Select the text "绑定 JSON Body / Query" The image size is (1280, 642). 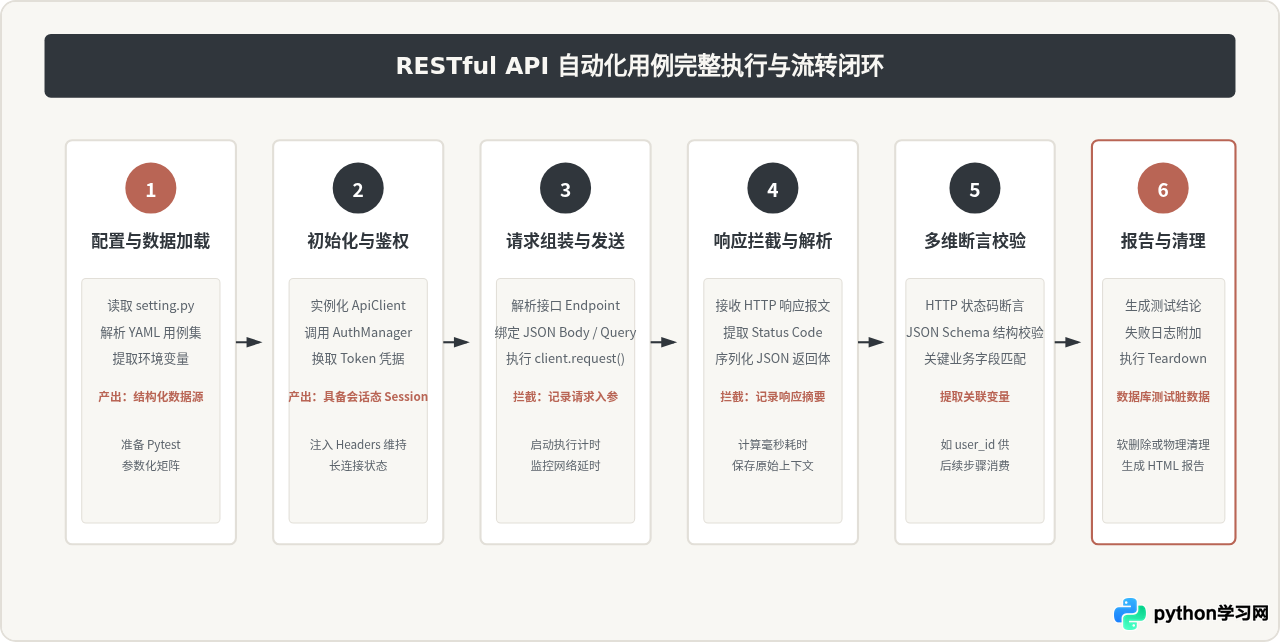click(565, 332)
